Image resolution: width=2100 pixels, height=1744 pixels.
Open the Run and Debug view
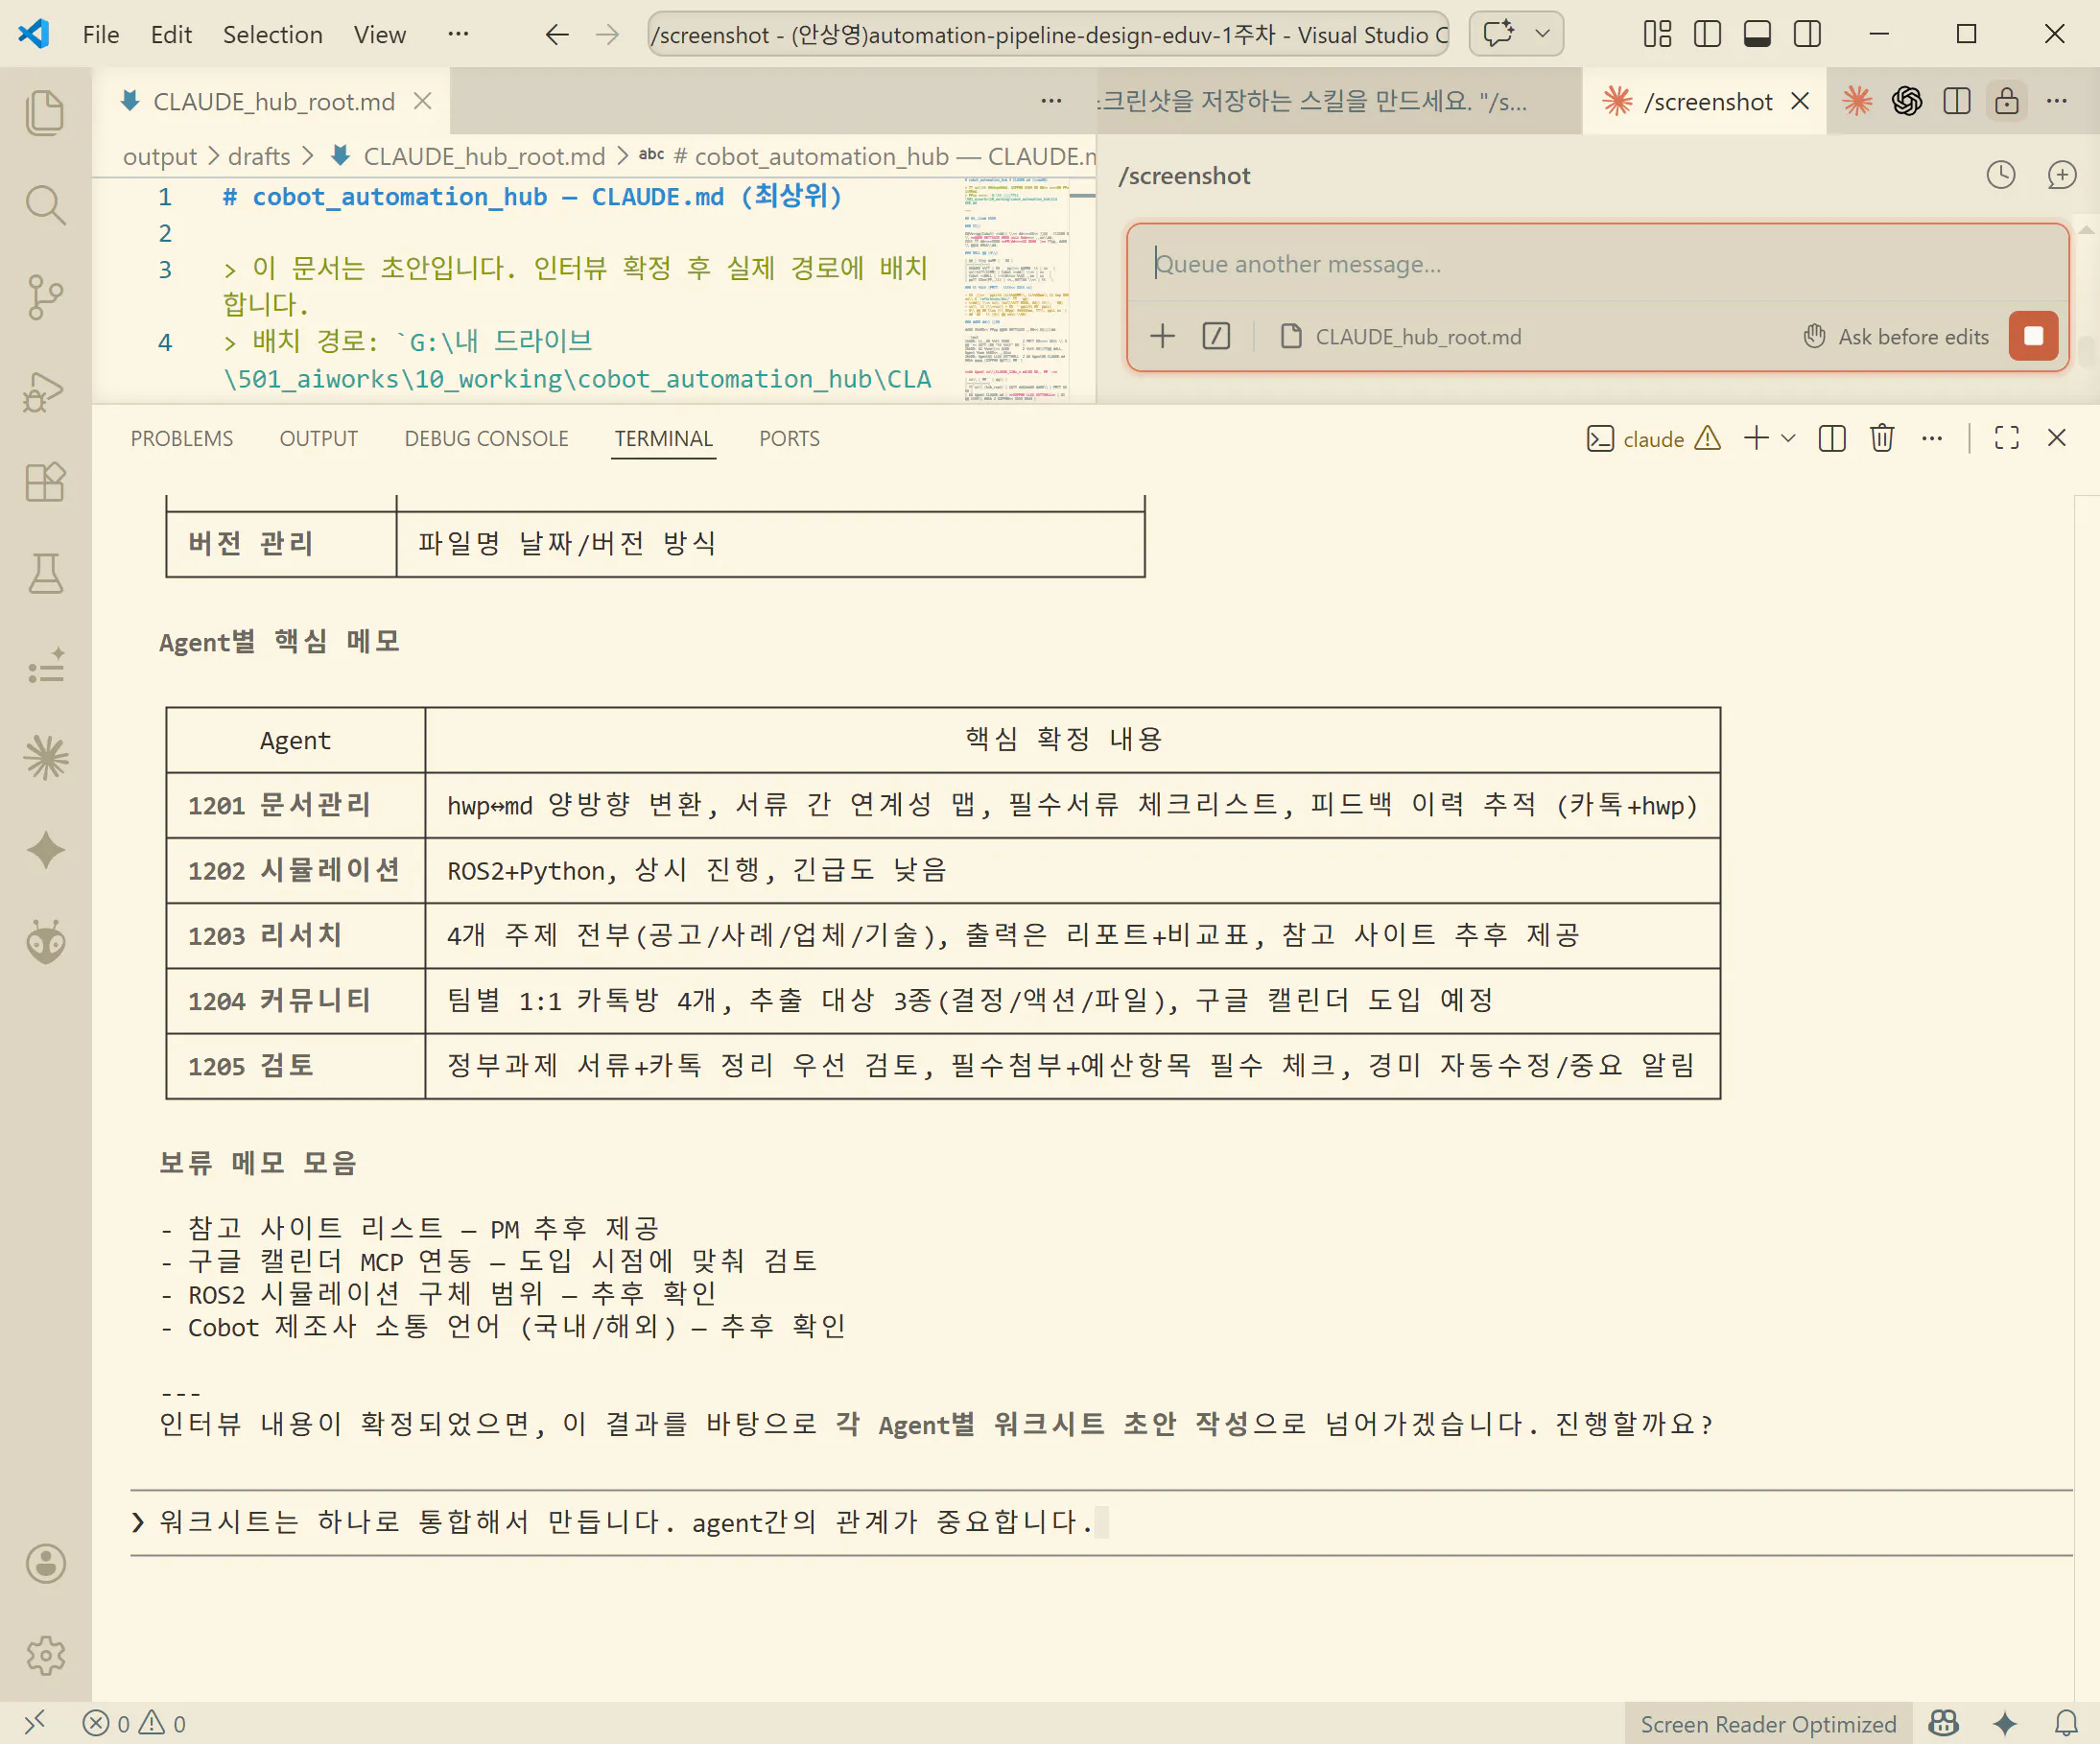[x=45, y=391]
